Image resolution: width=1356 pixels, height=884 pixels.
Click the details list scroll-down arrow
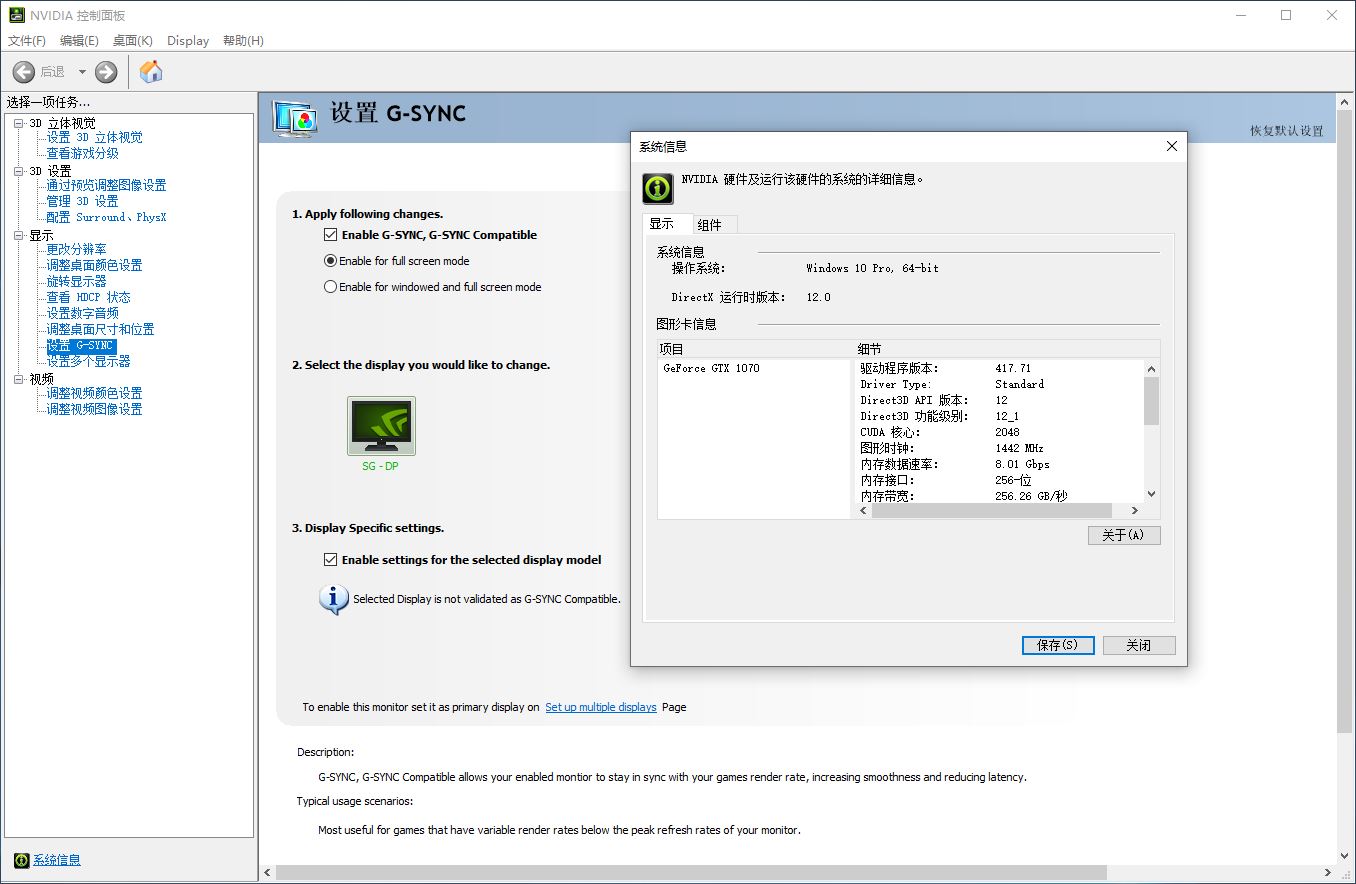point(1151,494)
